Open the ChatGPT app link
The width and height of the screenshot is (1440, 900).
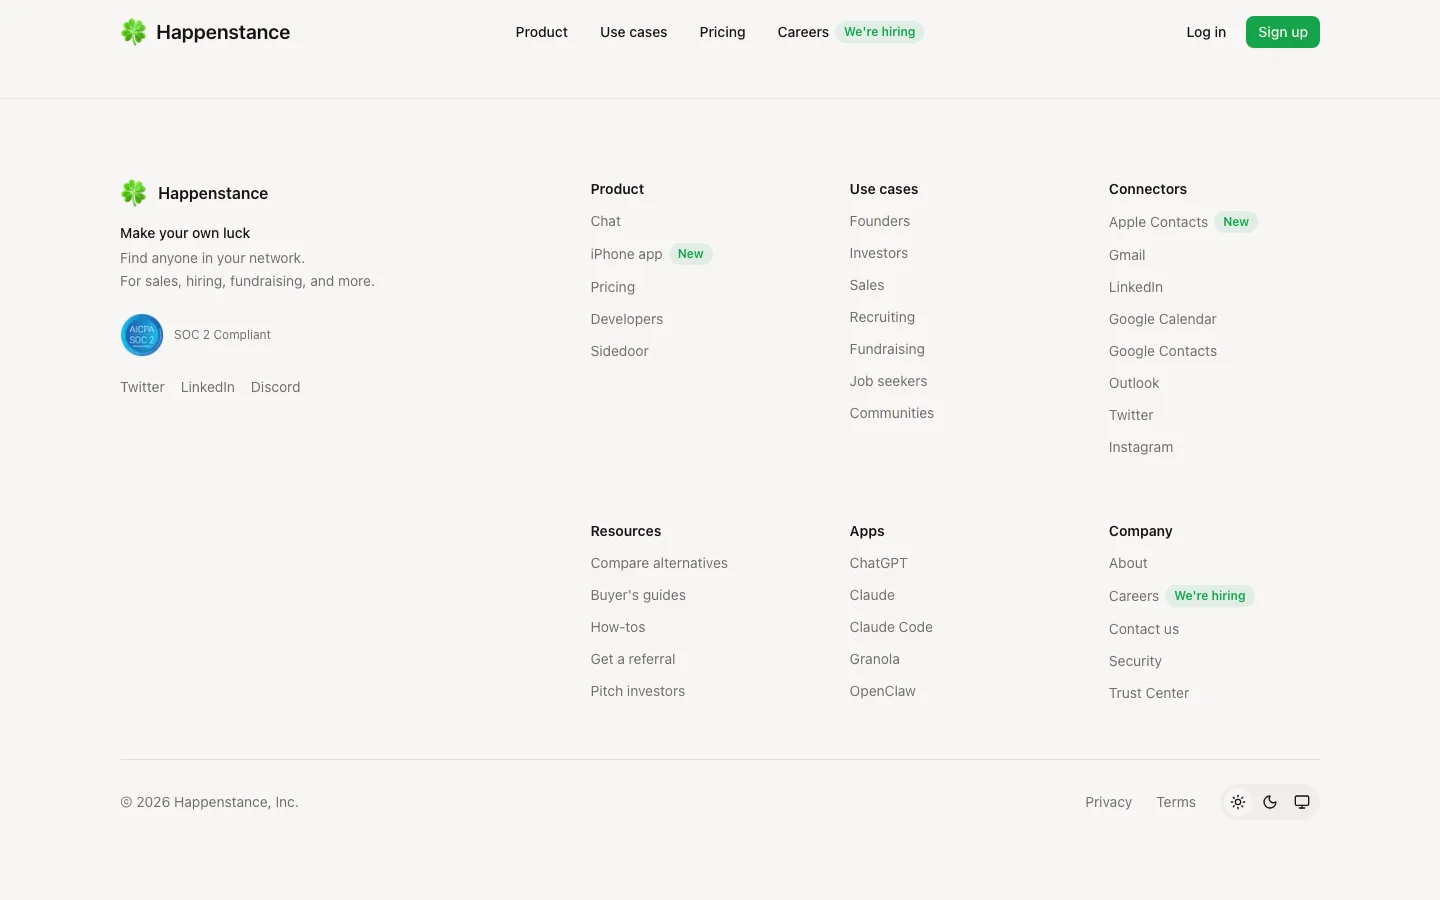879,563
